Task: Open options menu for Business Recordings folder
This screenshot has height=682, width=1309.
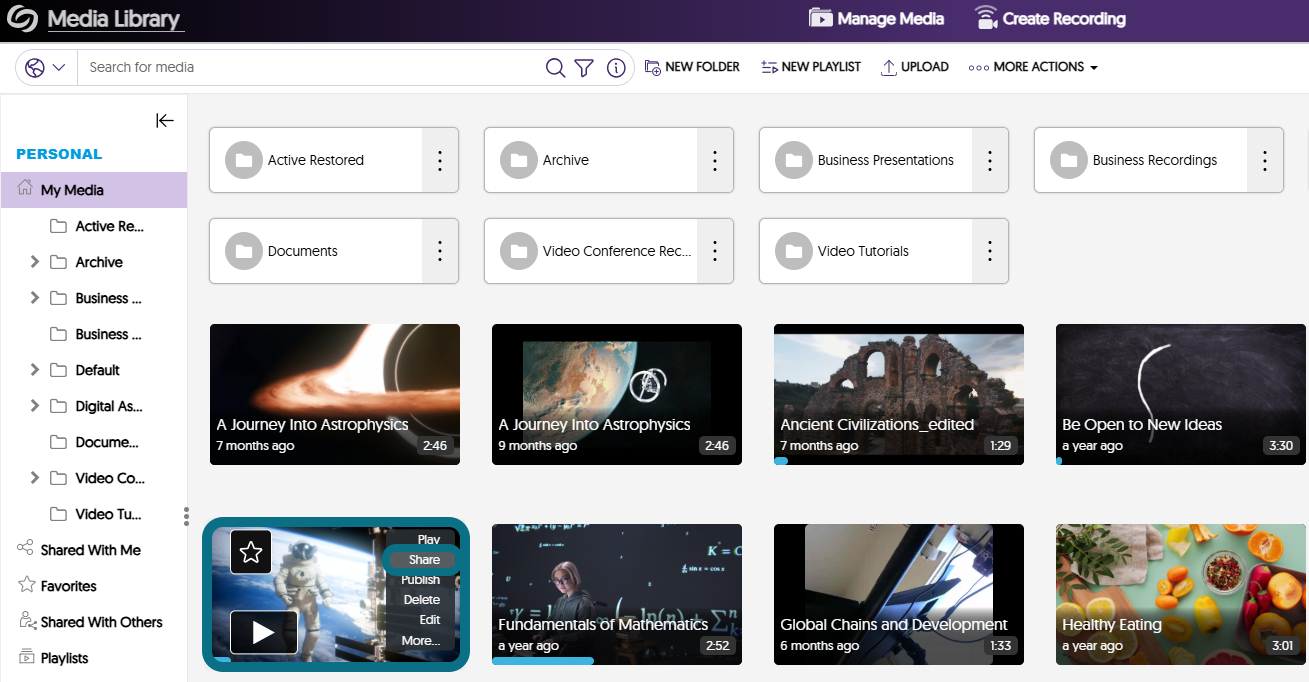Action: (x=1265, y=160)
